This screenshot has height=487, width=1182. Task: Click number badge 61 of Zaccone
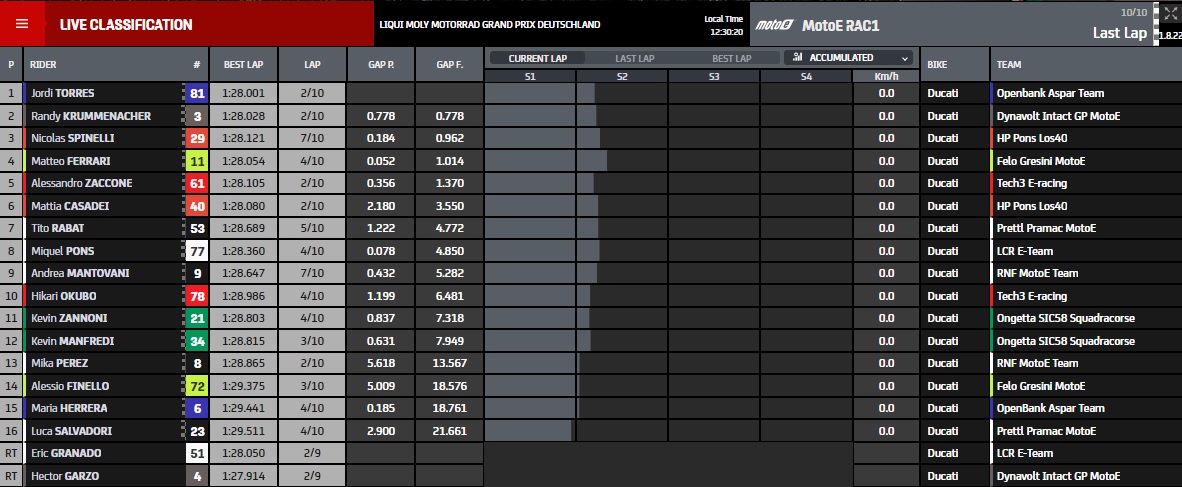tap(197, 183)
